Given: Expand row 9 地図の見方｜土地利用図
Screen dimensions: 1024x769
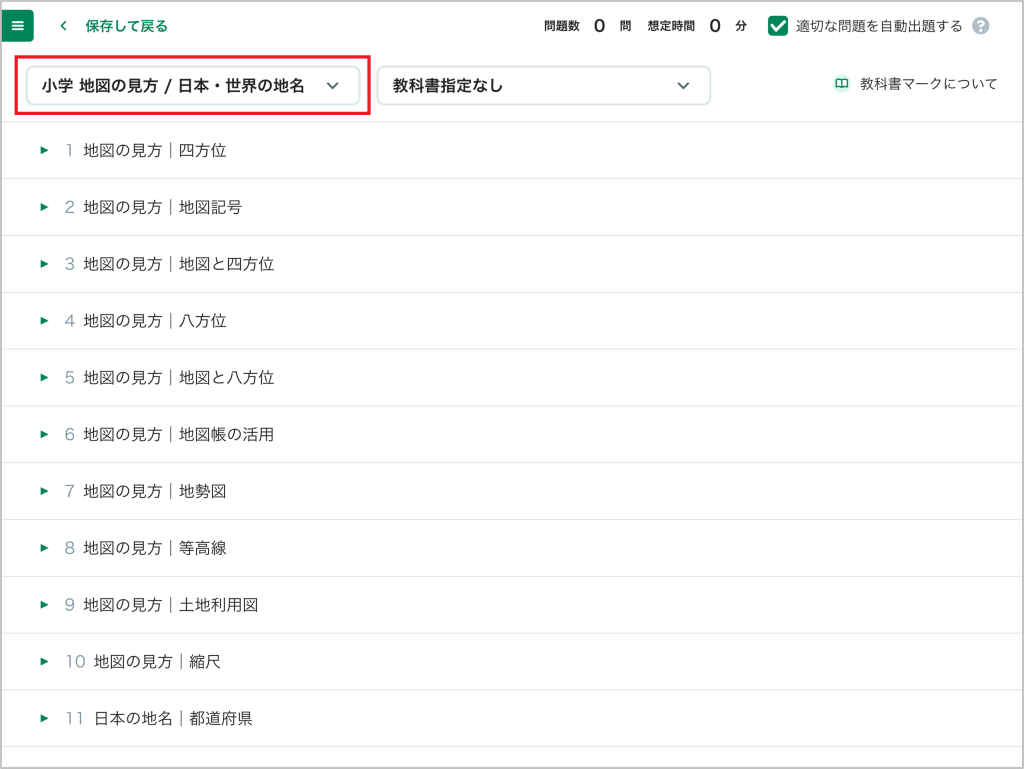Looking at the screenshot, I should tap(44, 604).
